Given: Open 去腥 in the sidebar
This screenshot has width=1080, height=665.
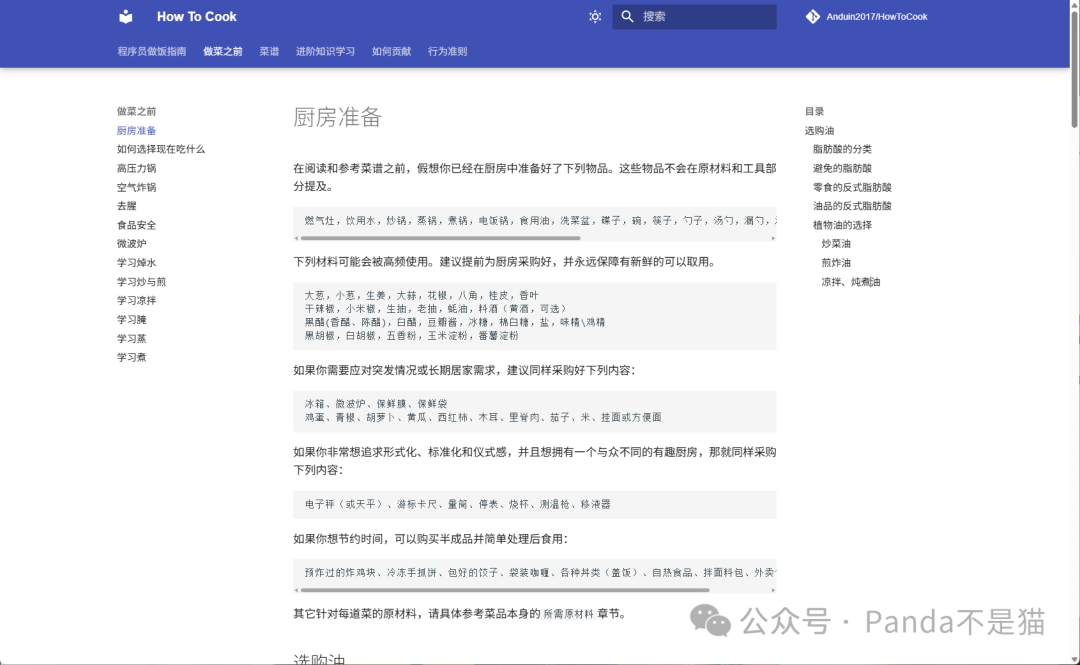Looking at the screenshot, I should (x=127, y=205).
